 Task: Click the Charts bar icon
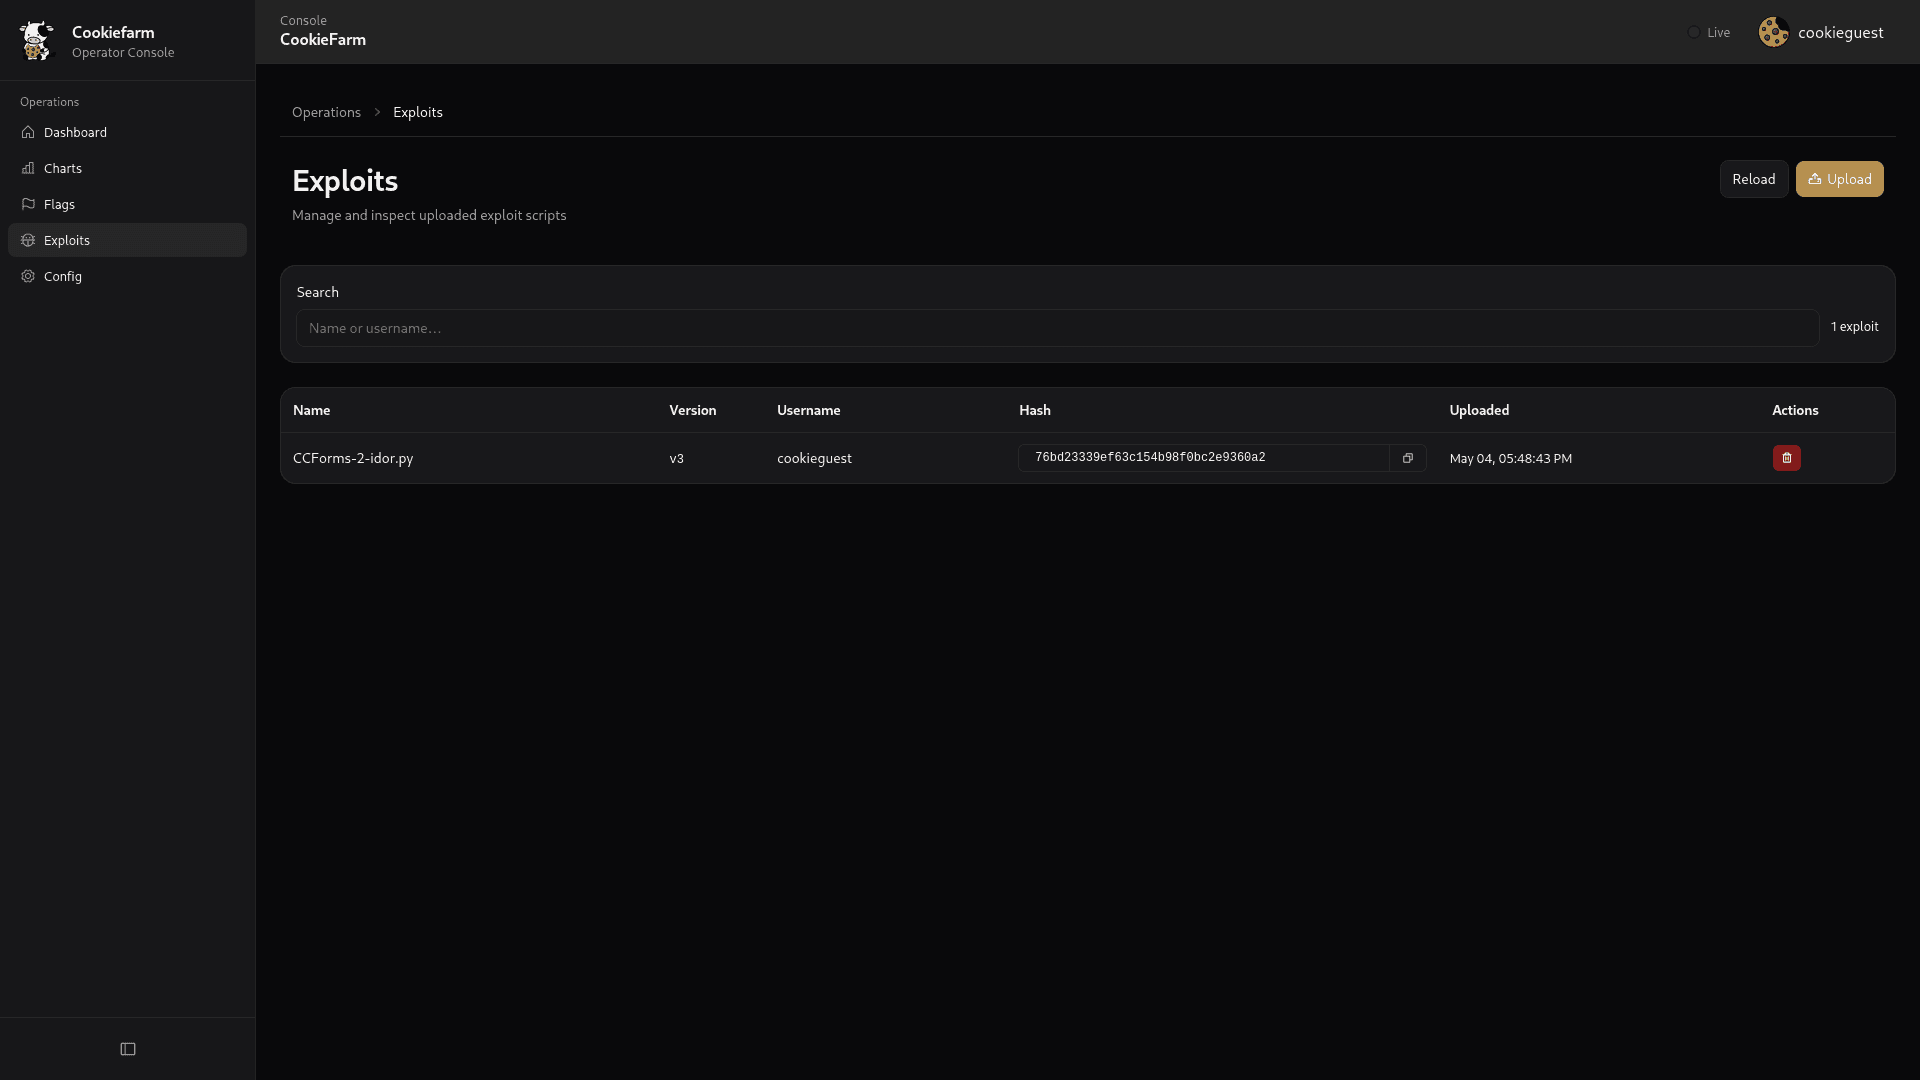[x=28, y=168]
